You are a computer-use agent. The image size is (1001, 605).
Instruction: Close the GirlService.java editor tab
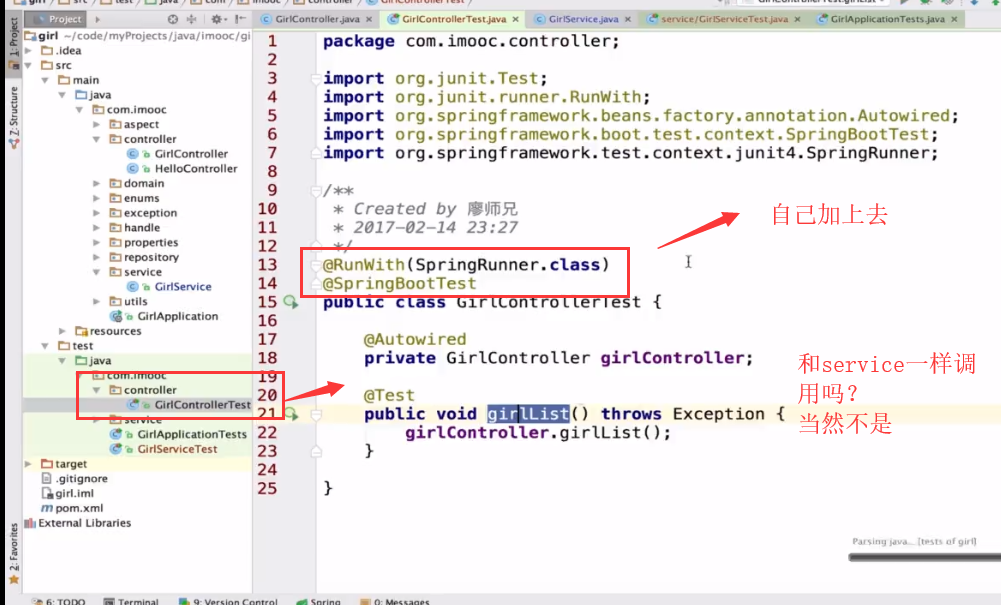[x=628, y=19]
